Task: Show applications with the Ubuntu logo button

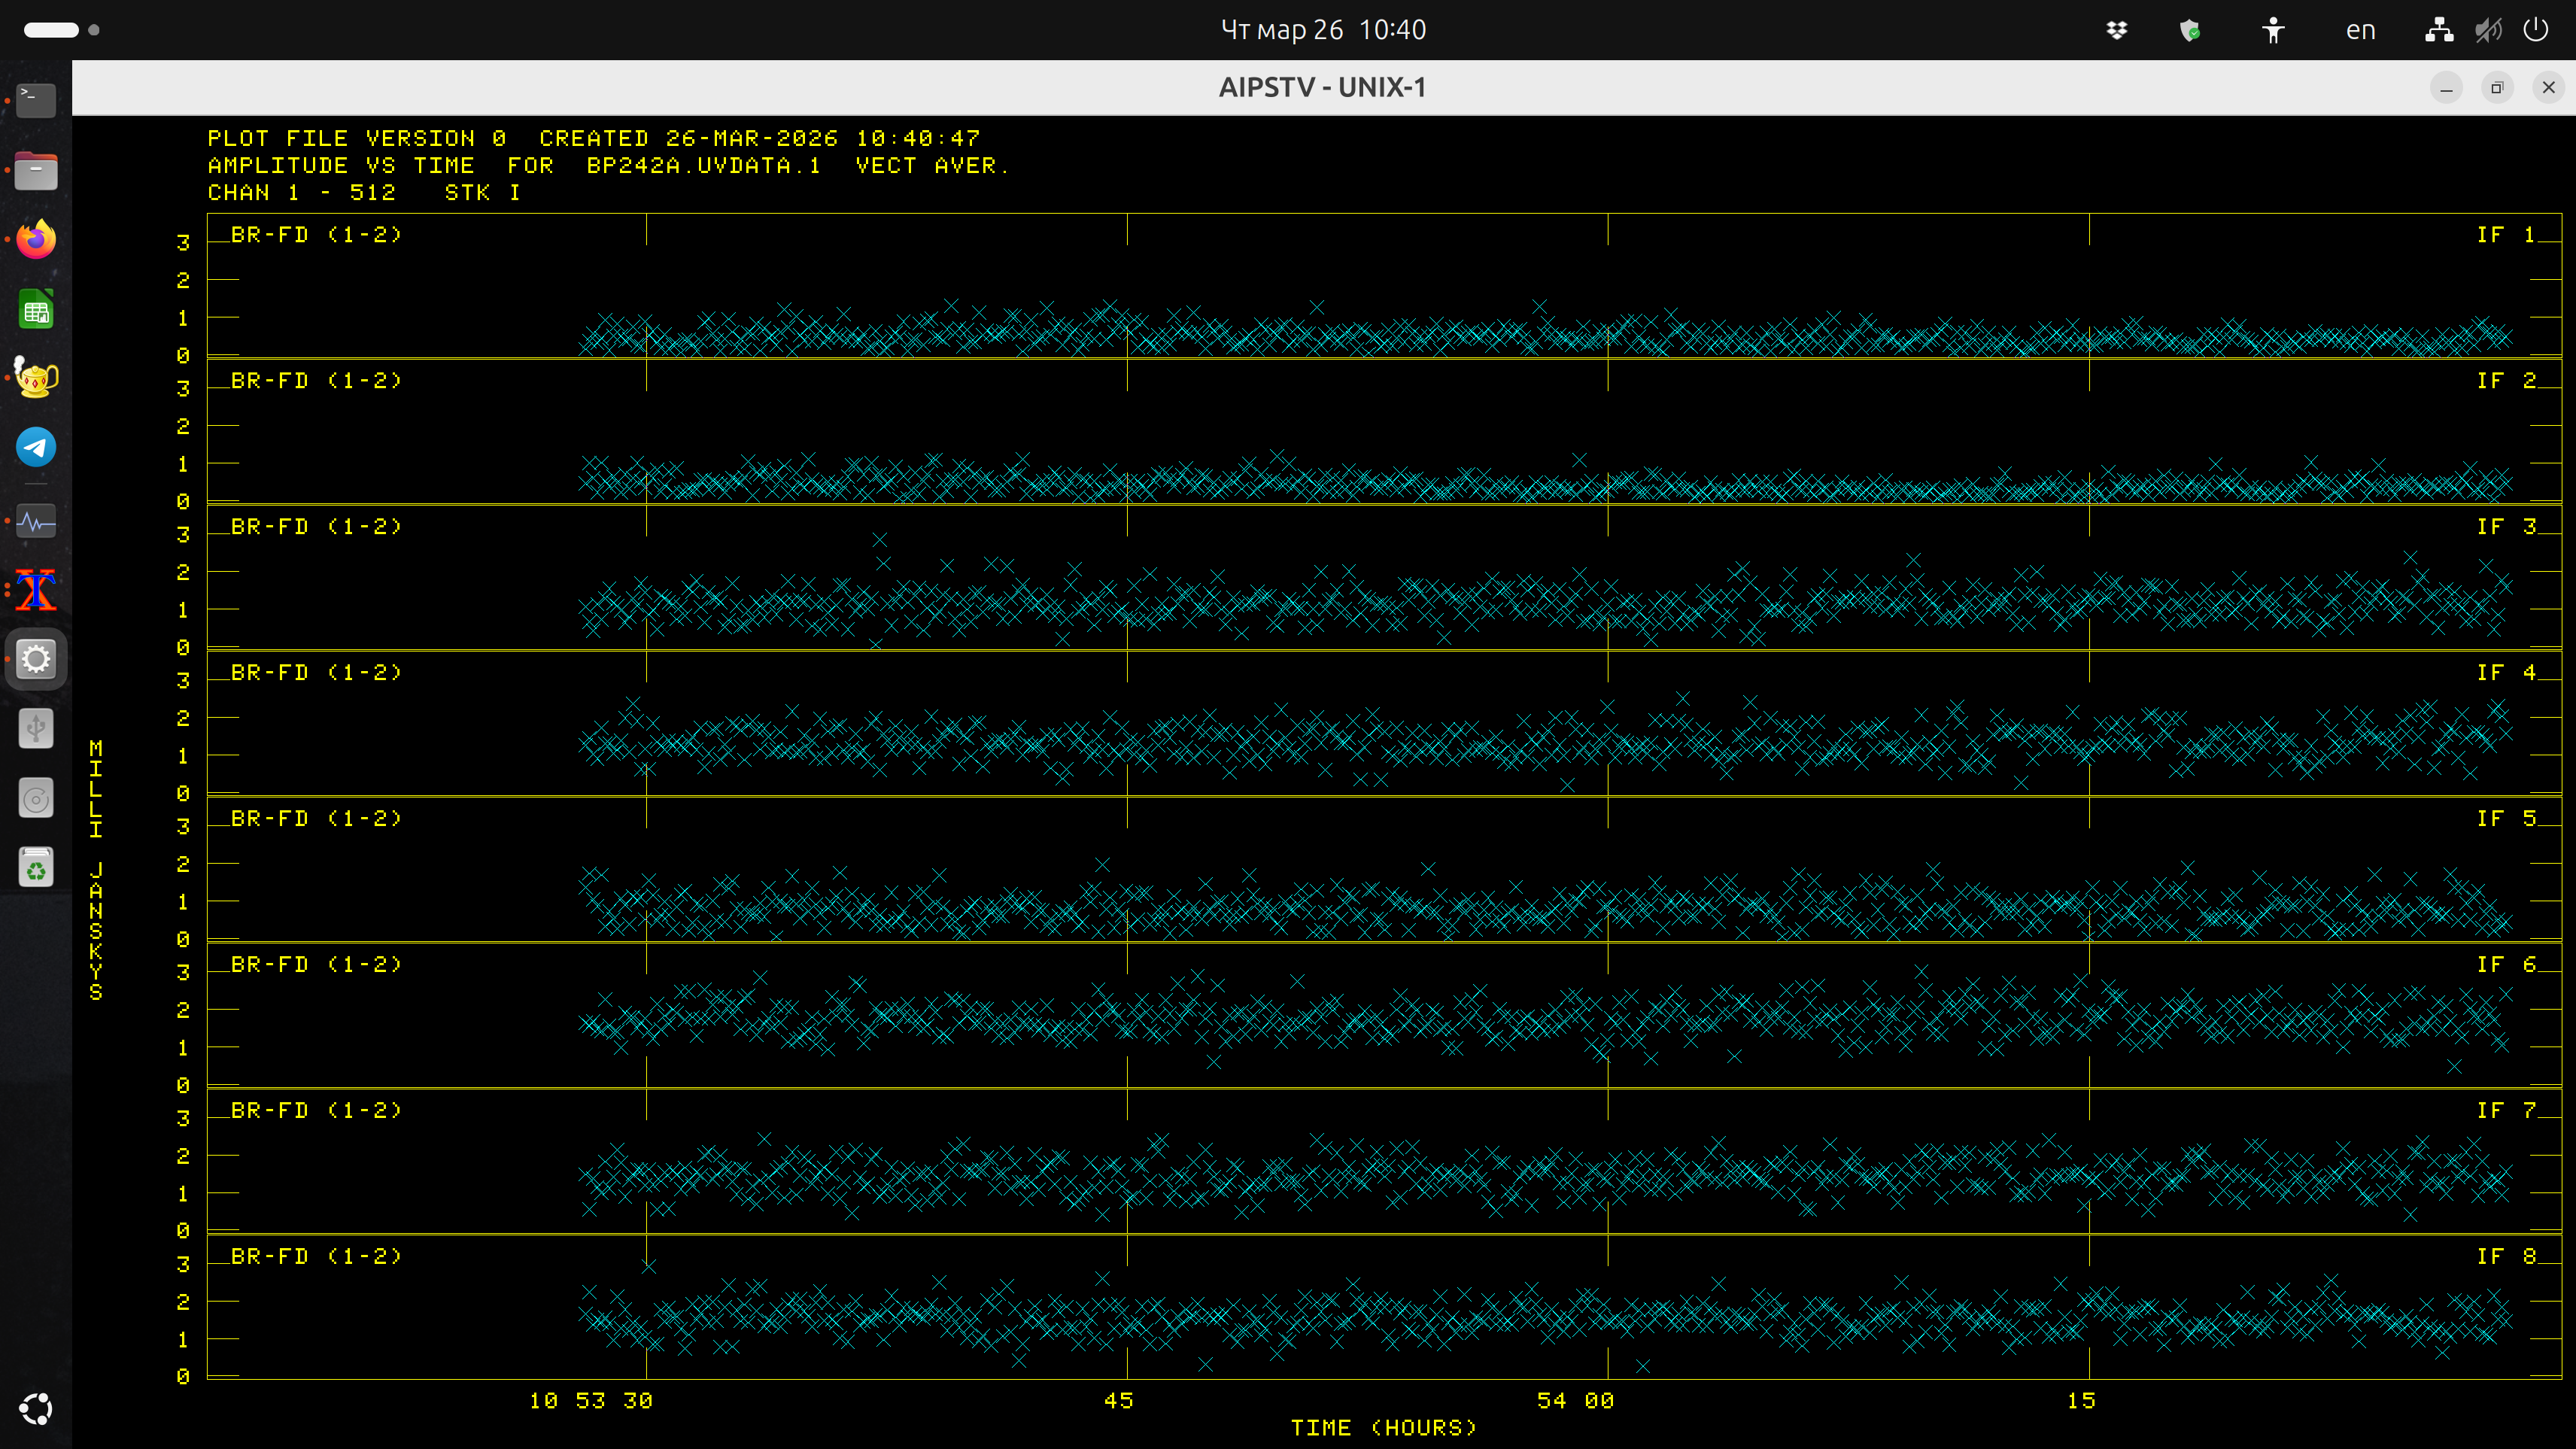Action: (36, 1409)
